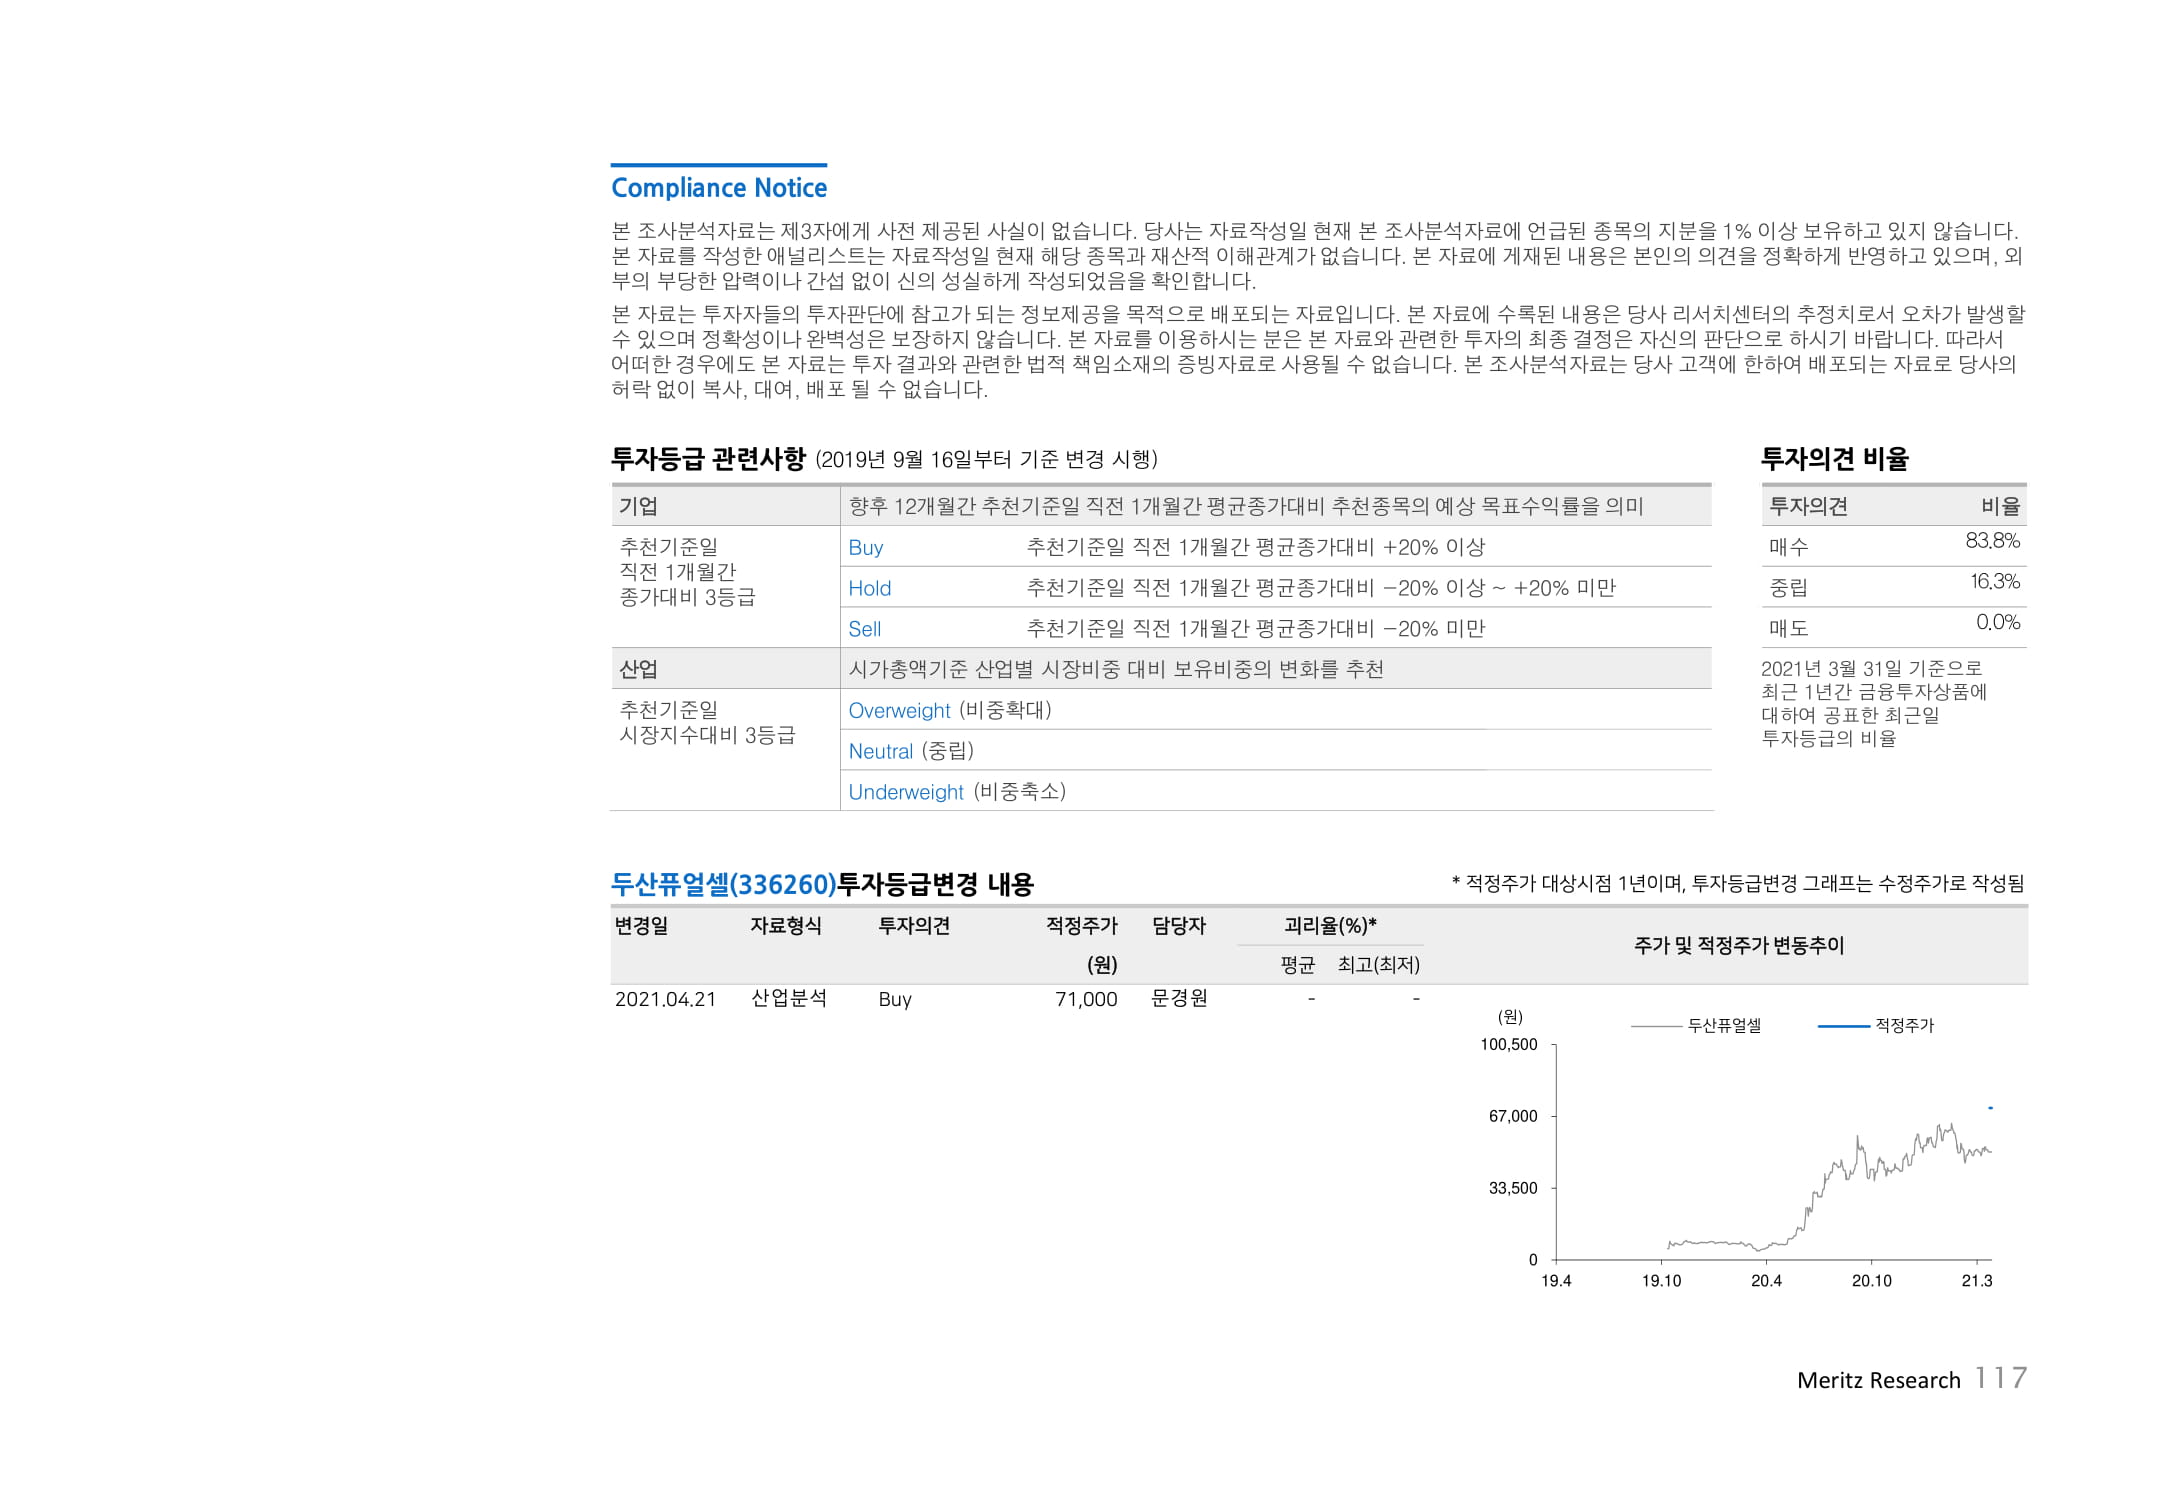2167x1500 pixels.
Task: Click the 16.3% 중립 ratio value
Action: pyautogui.click(x=1994, y=582)
